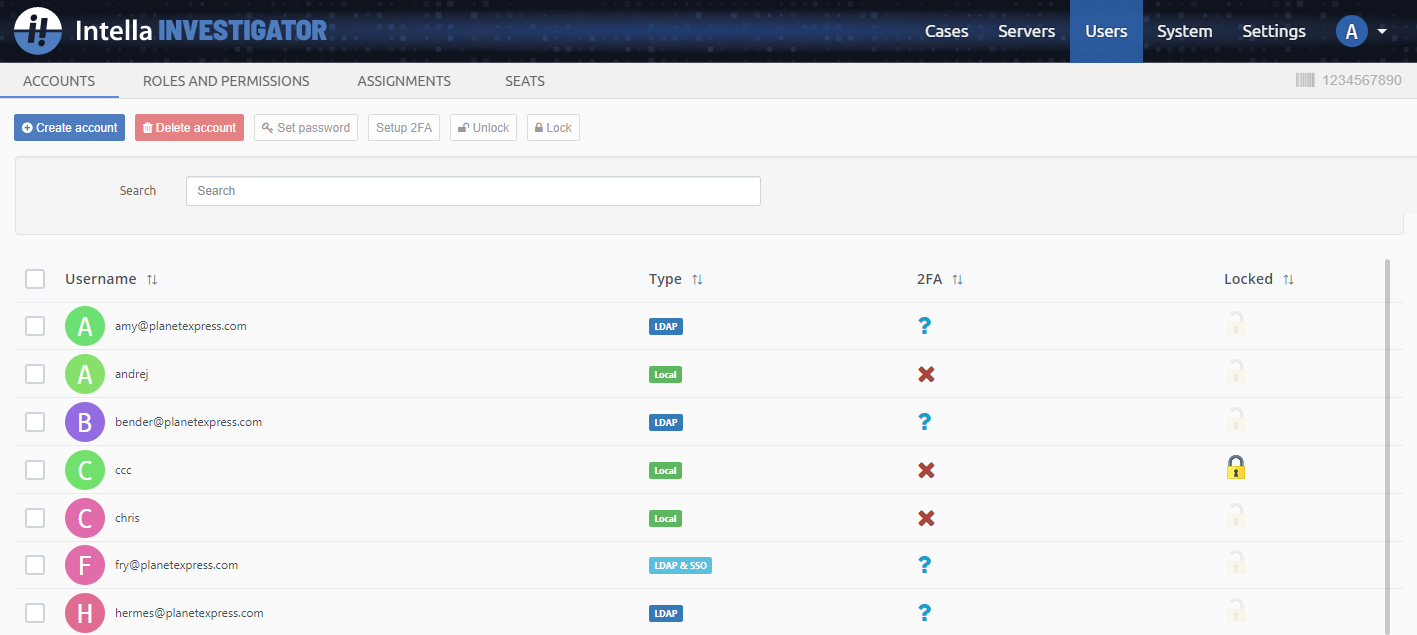Image resolution: width=1417 pixels, height=635 pixels.
Task: Switch to the Roles and Permissions tab
Action: click(226, 81)
